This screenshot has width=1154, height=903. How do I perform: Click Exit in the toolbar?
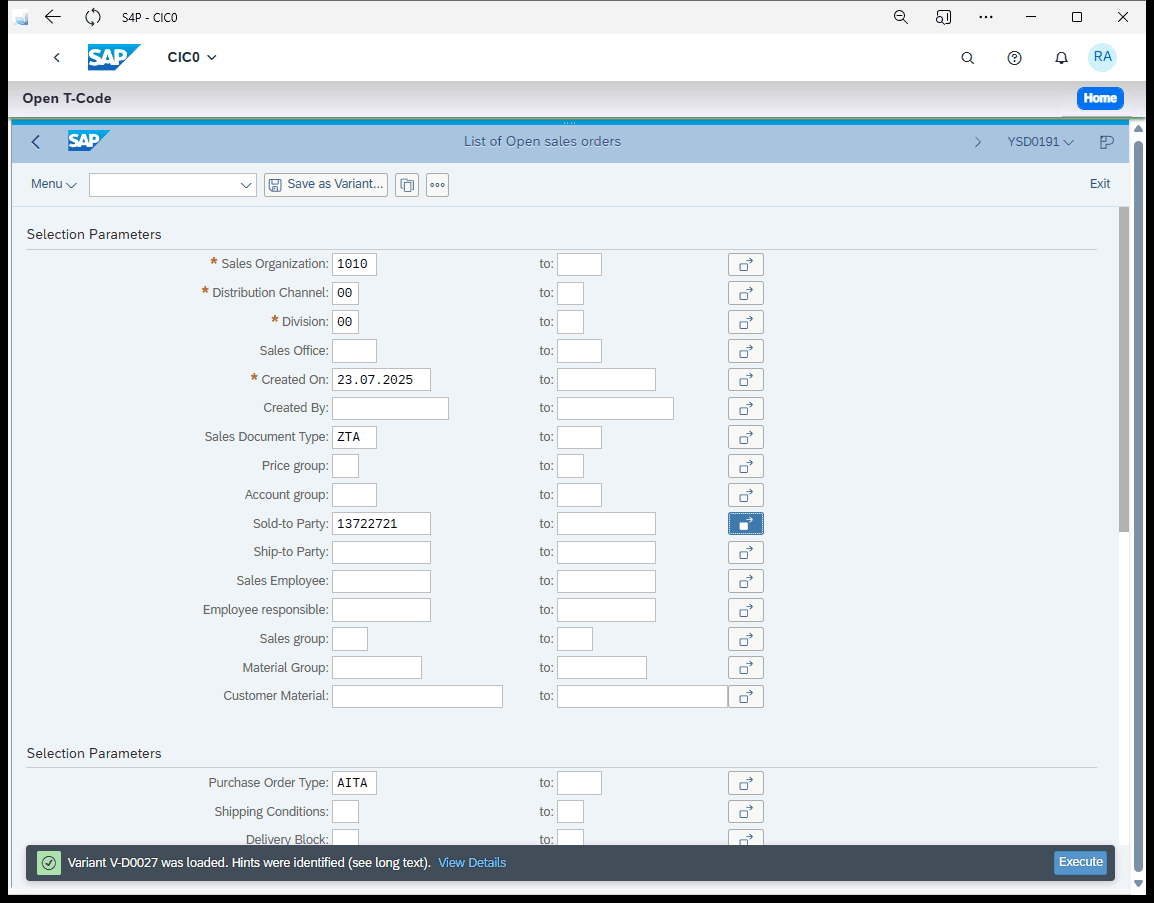click(1100, 184)
